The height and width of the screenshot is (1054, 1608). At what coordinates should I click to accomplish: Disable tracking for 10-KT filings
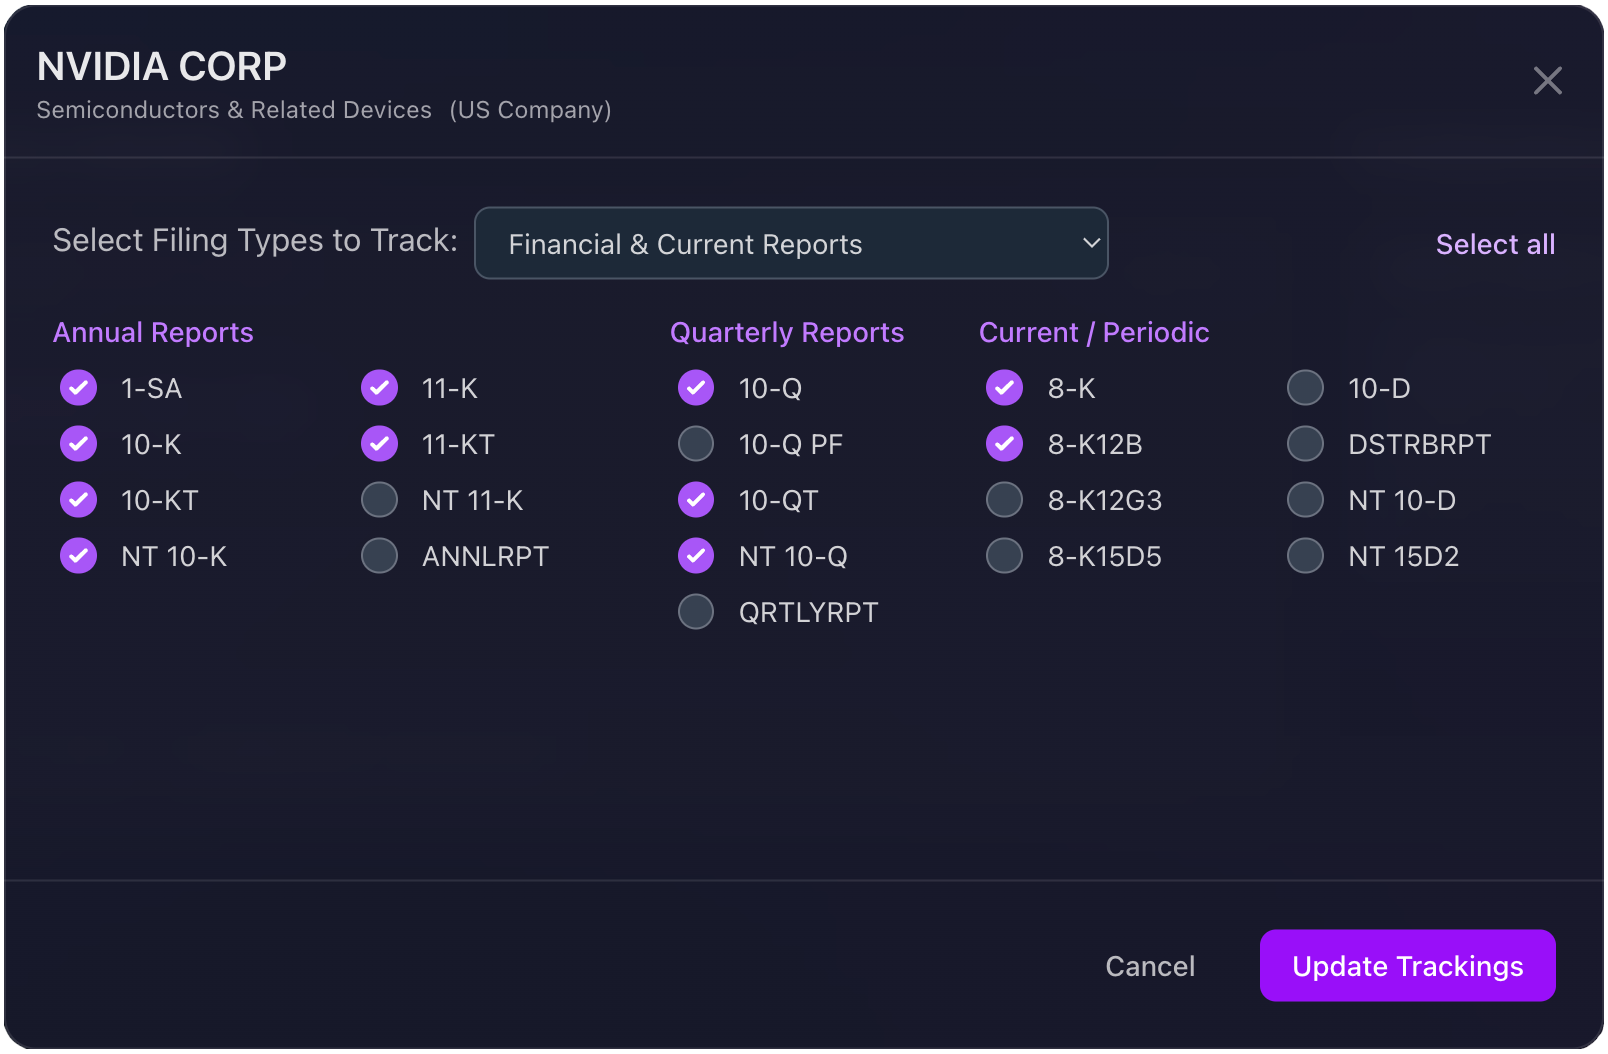point(79,500)
